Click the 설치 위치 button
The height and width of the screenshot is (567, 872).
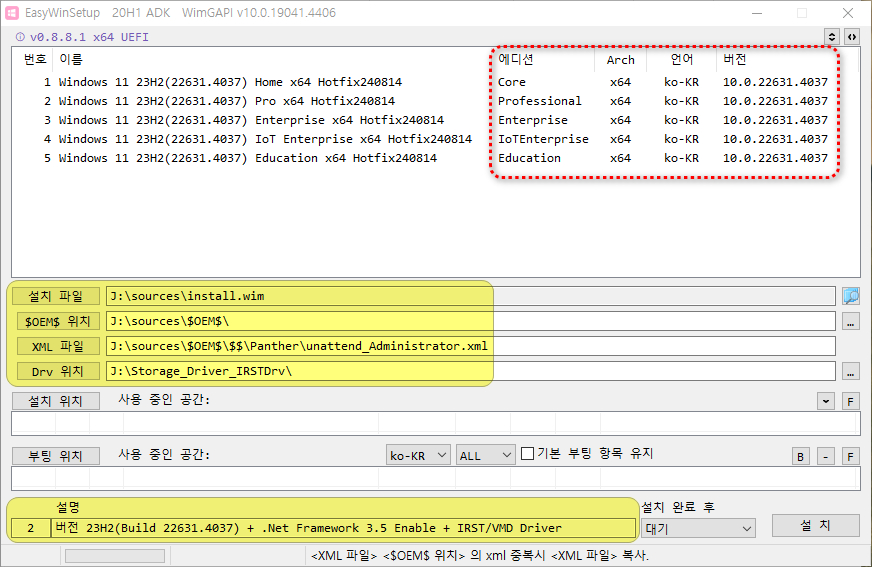coord(56,401)
